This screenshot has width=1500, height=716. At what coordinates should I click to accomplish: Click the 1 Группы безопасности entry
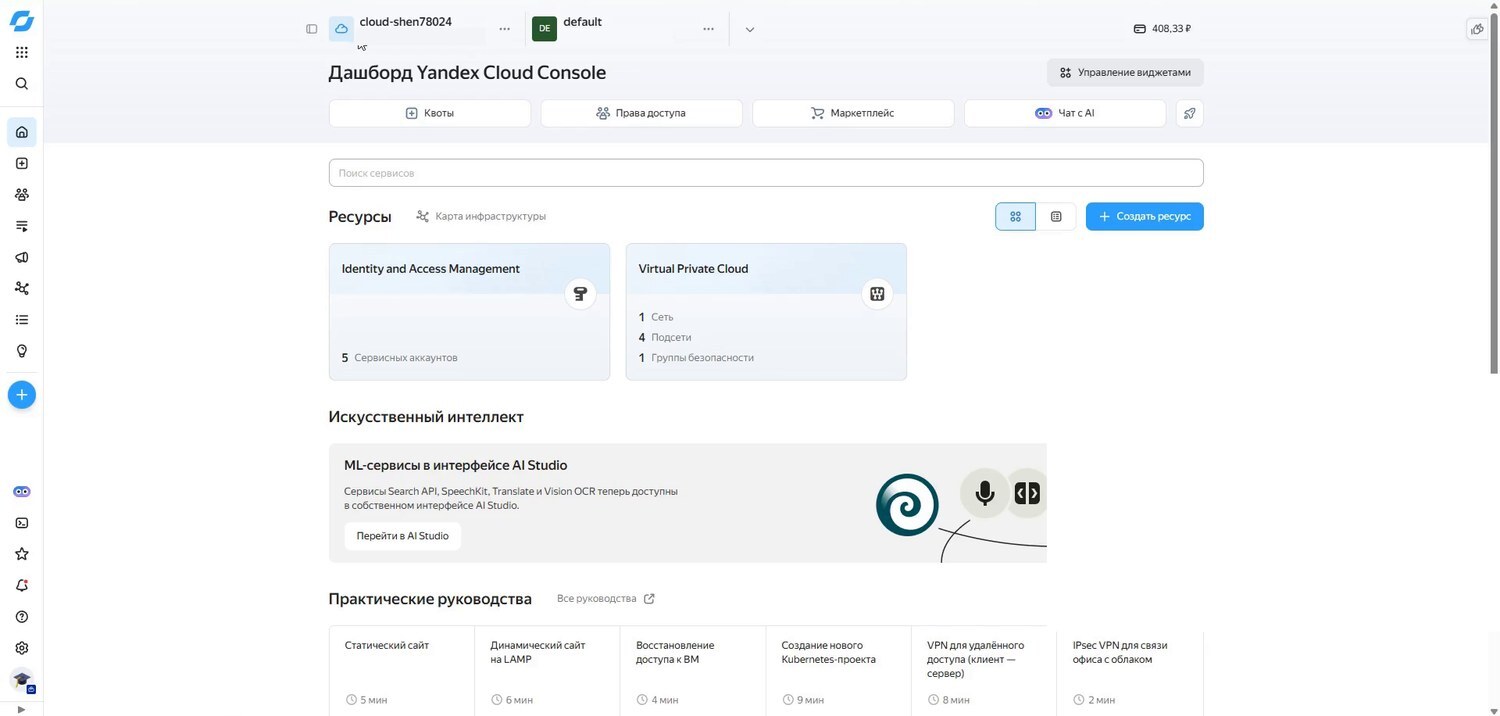coord(696,358)
